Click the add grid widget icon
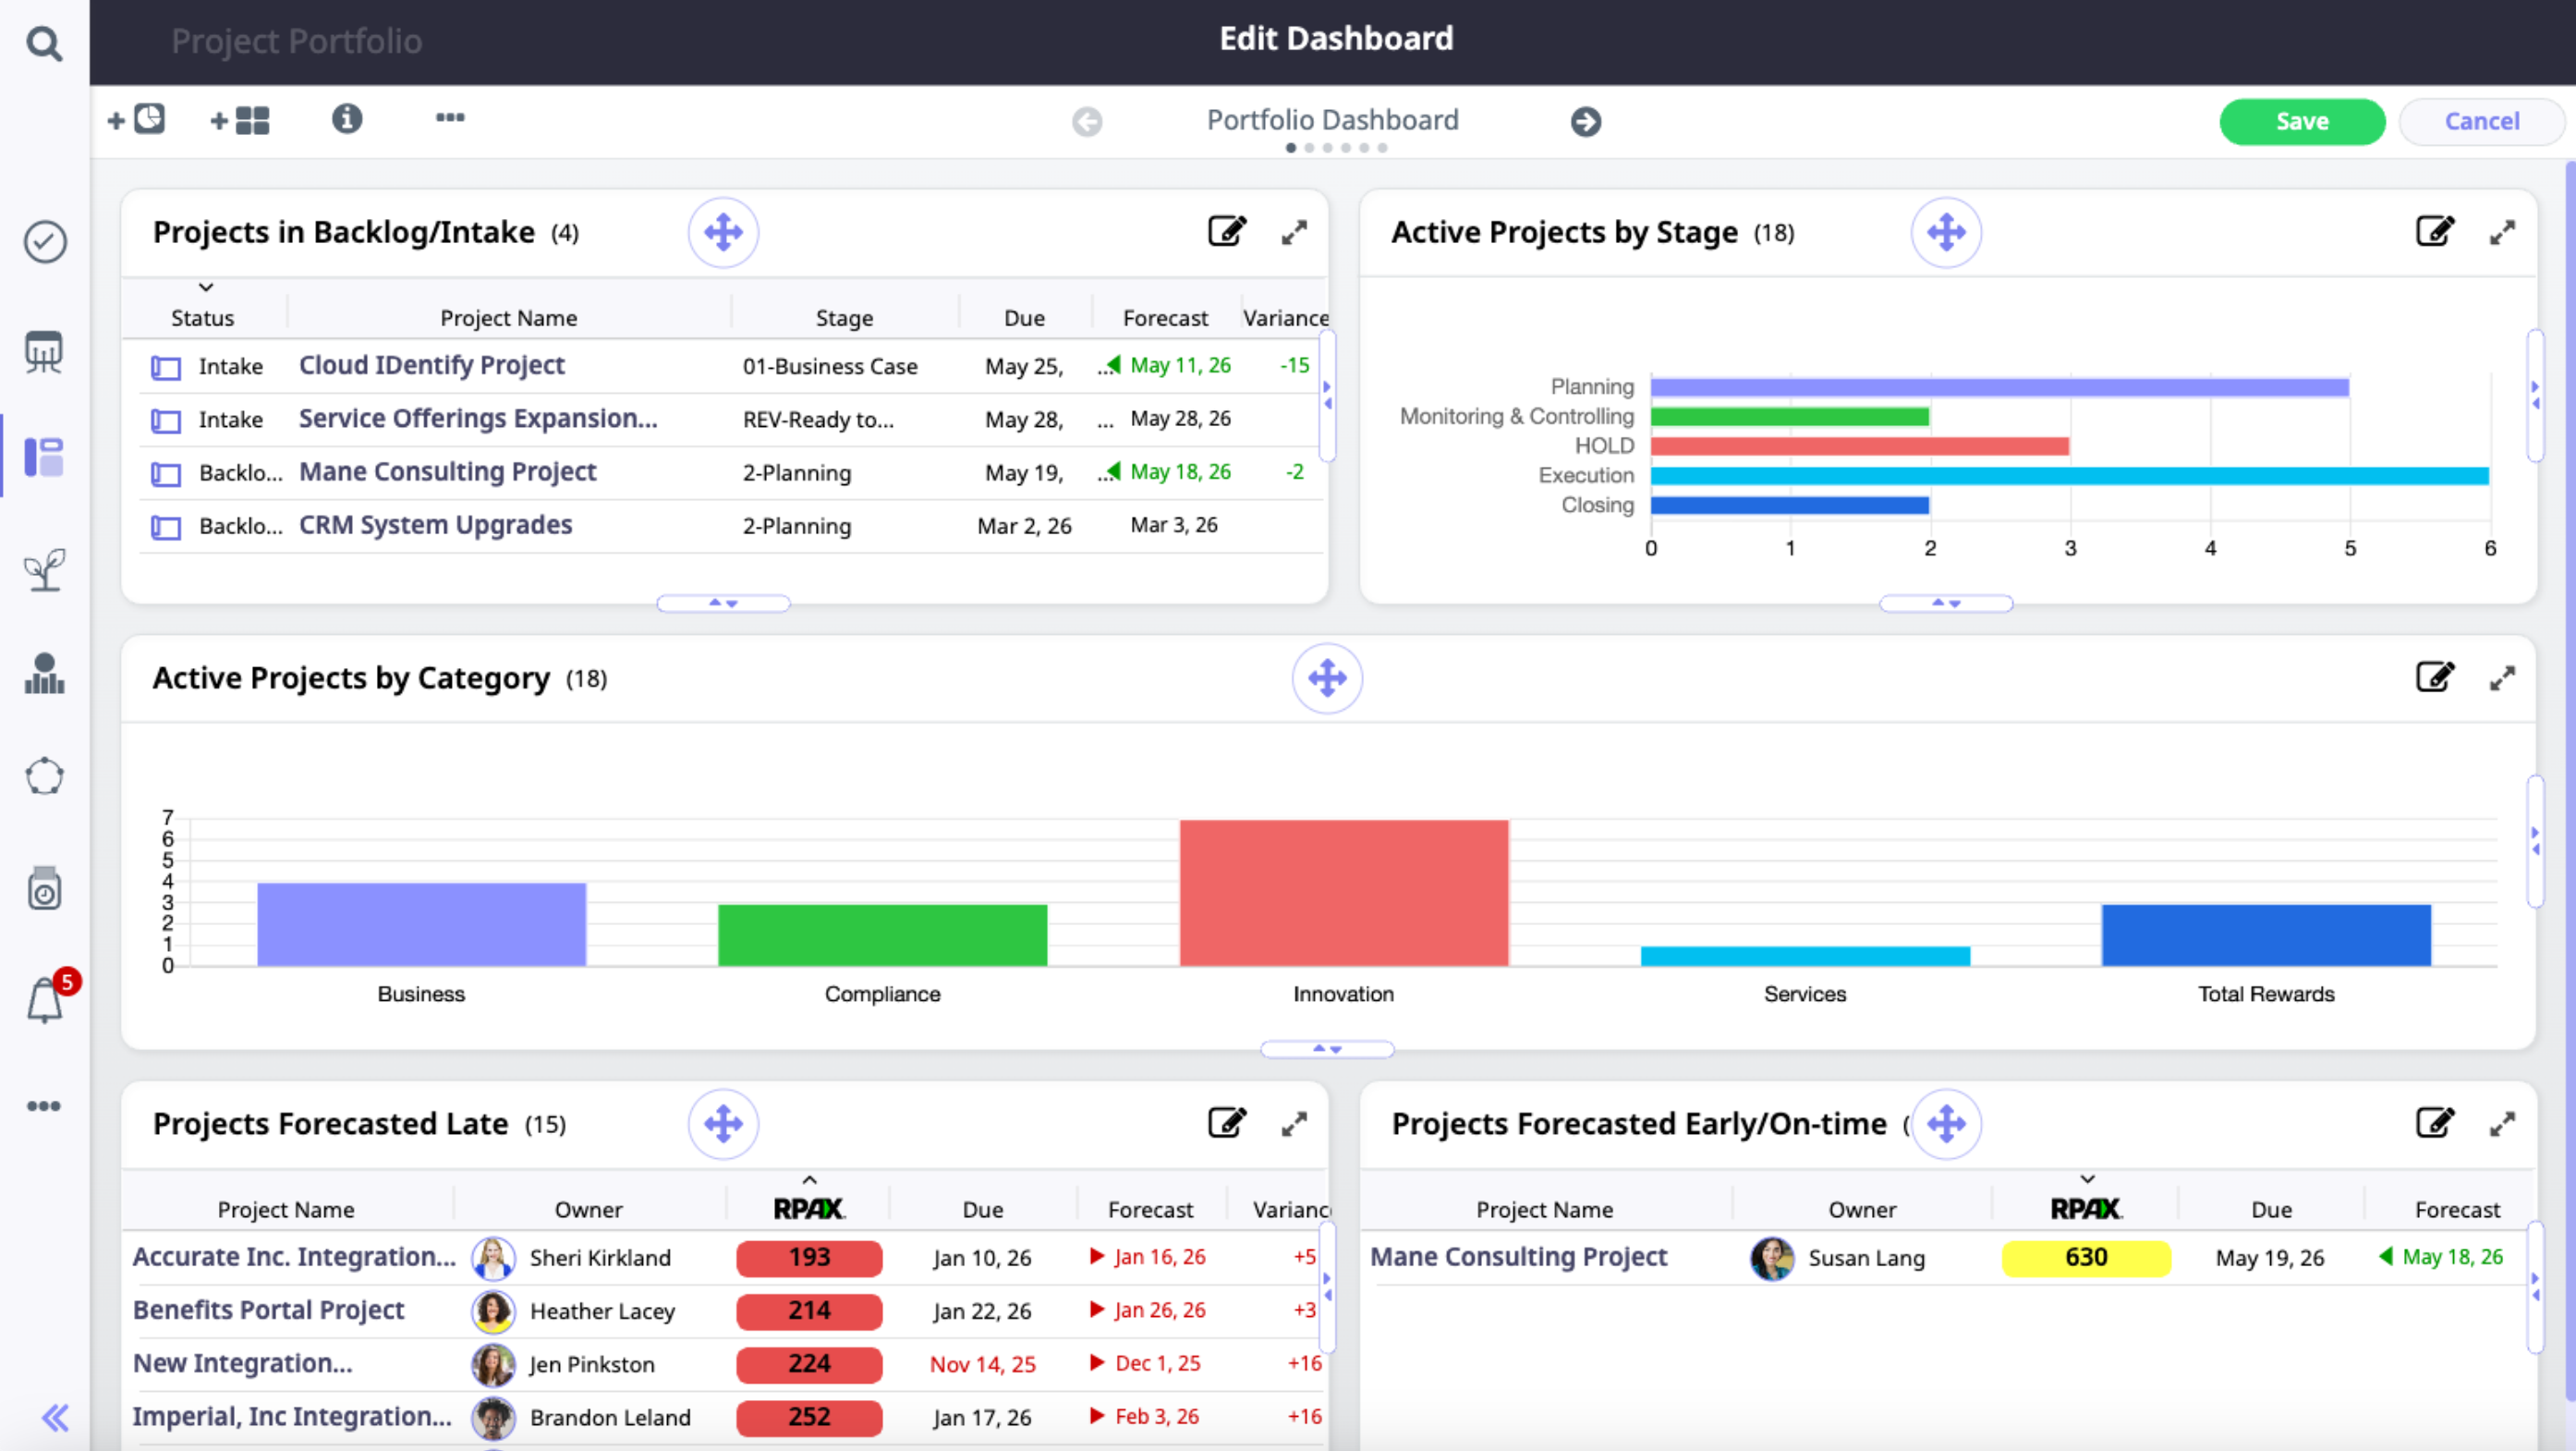The width and height of the screenshot is (2576, 1451). click(240, 121)
